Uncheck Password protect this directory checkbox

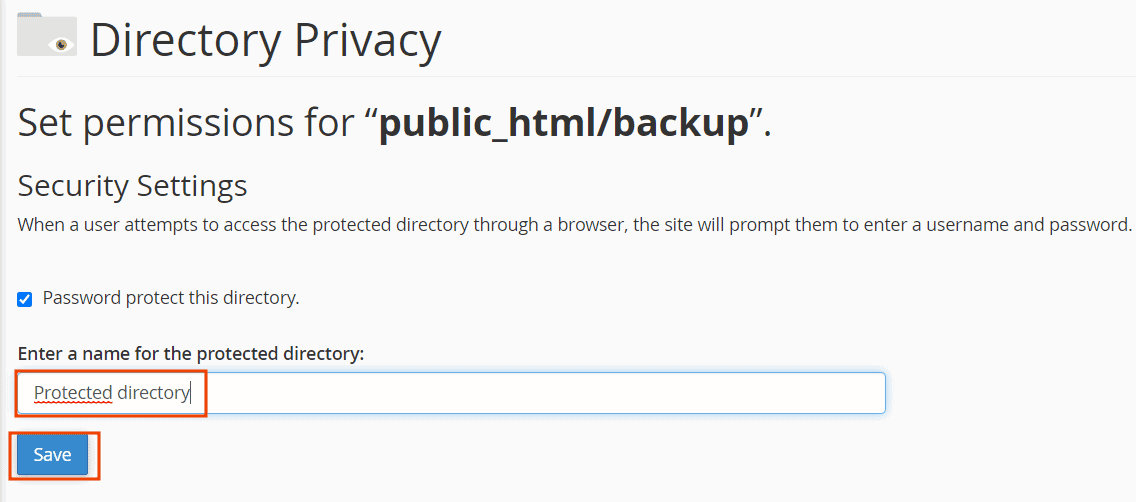(x=25, y=299)
